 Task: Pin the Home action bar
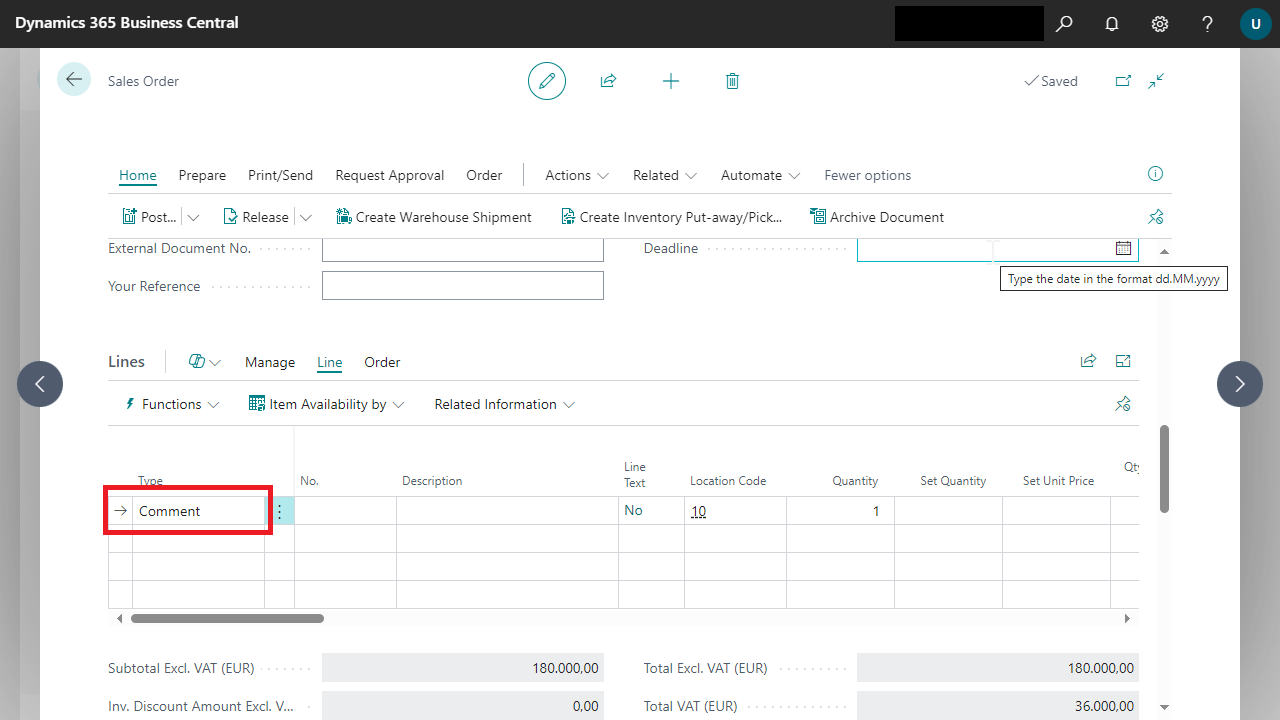(1156, 217)
